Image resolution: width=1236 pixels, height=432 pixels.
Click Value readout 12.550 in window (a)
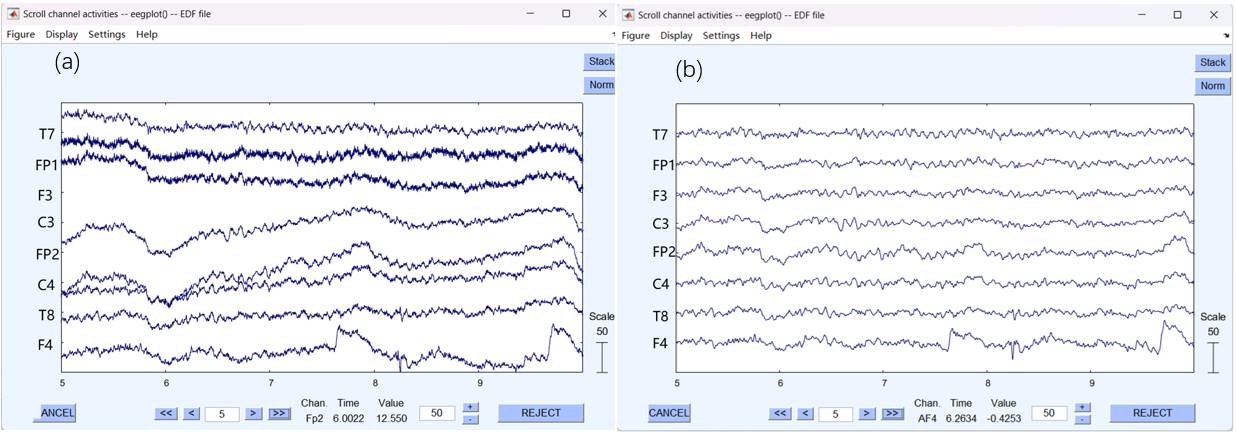(390, 419)
